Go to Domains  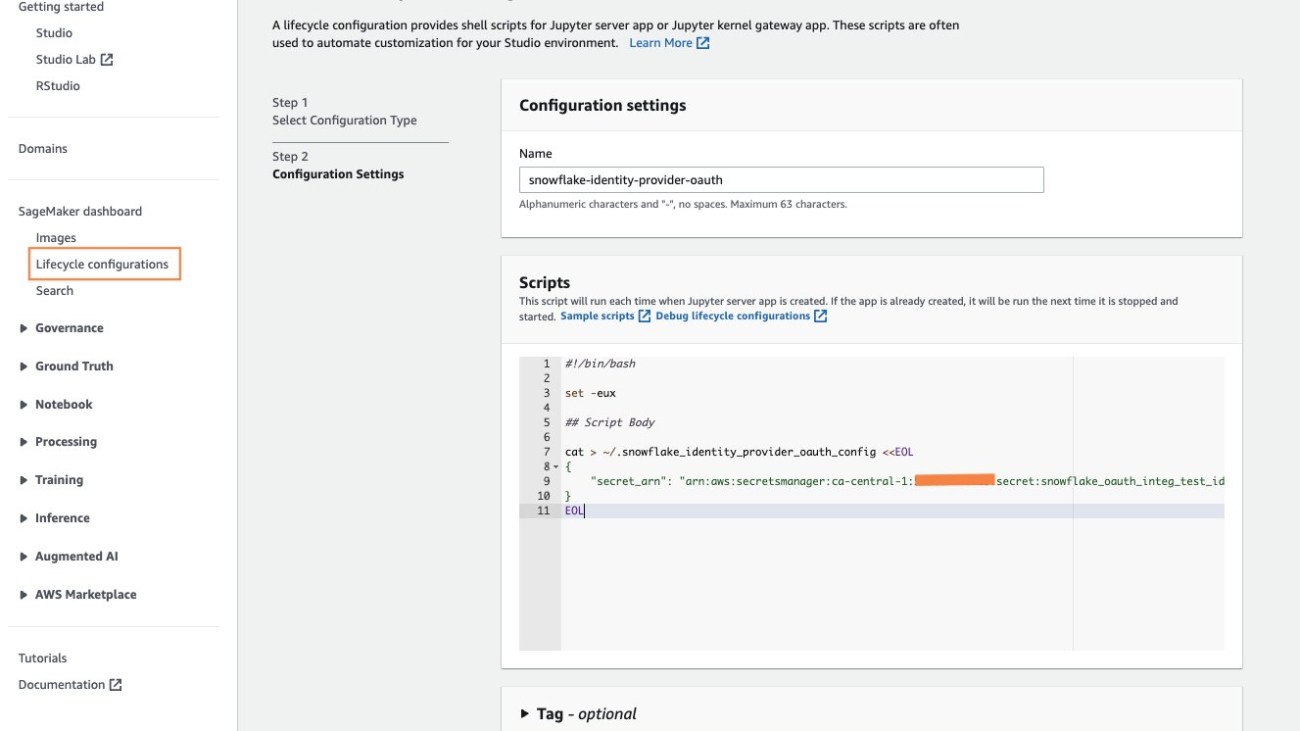pyautogui.click(x=43, y=149)
